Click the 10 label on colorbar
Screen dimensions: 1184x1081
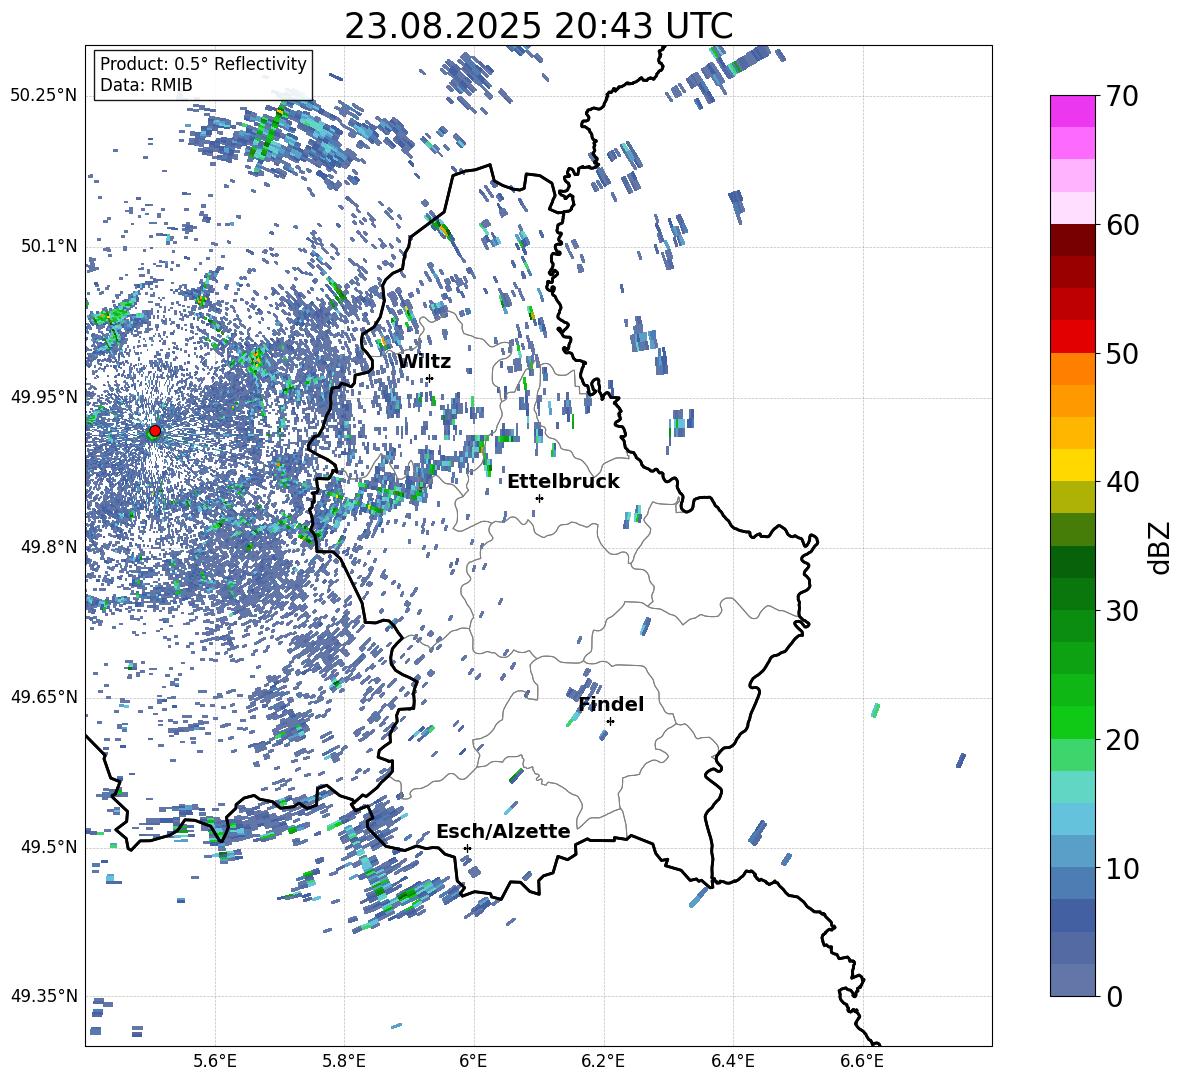[1121, 869]
